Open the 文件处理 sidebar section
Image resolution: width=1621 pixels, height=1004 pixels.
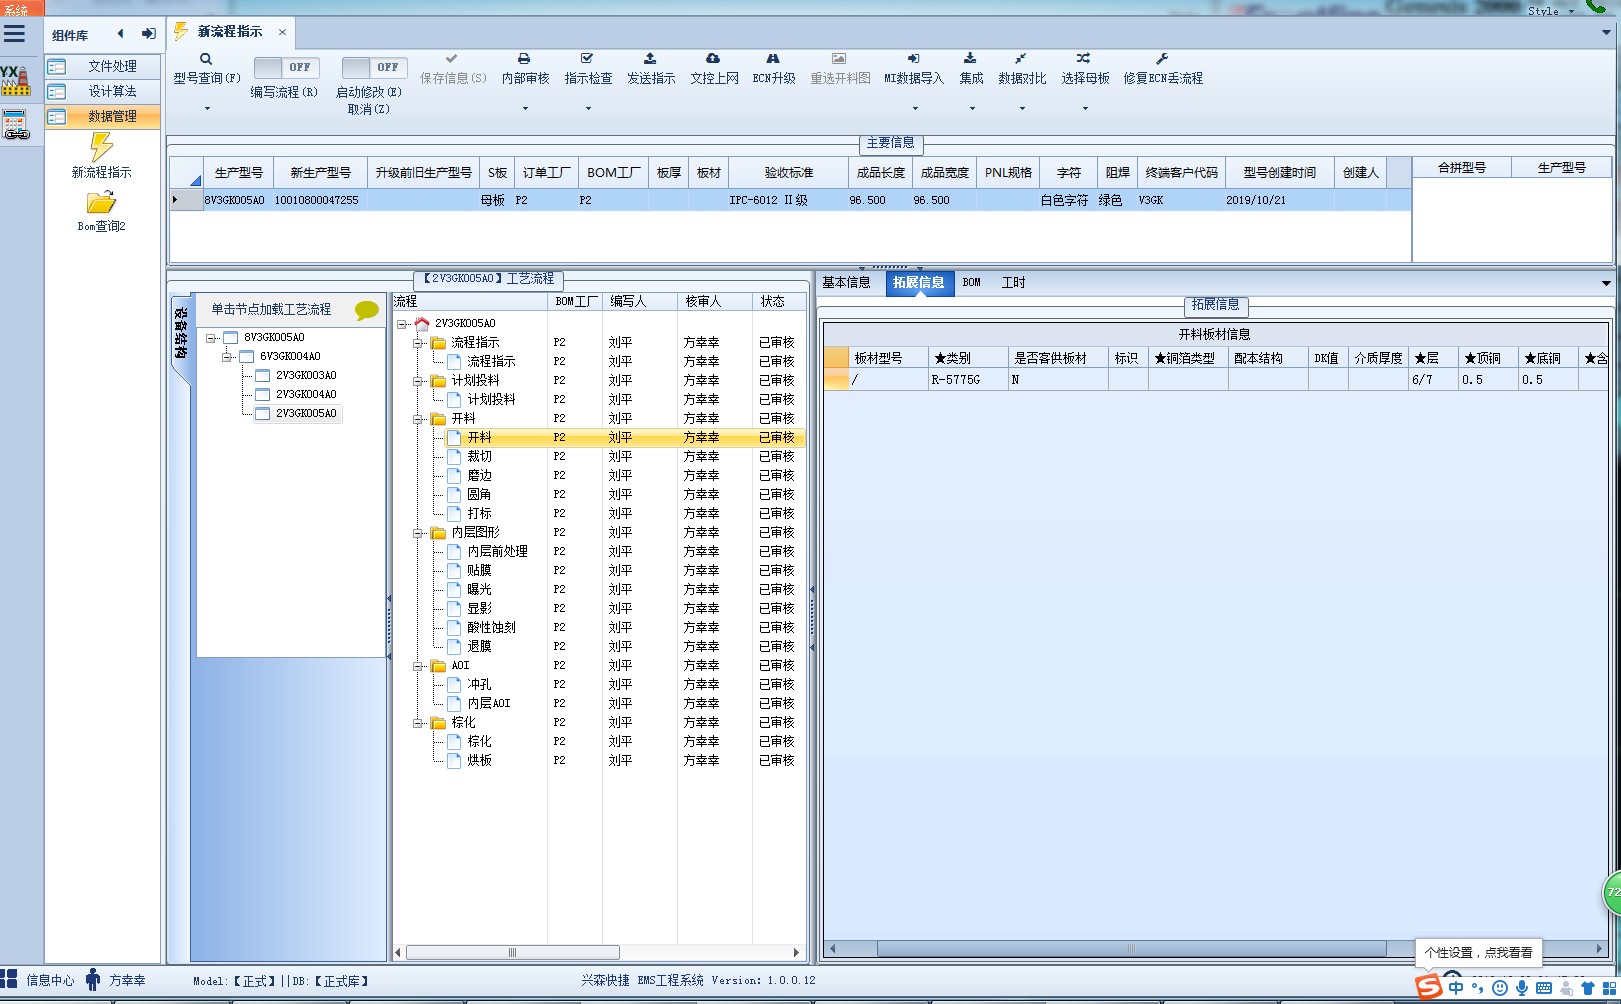pyautogui.click(x=103, y=66)
